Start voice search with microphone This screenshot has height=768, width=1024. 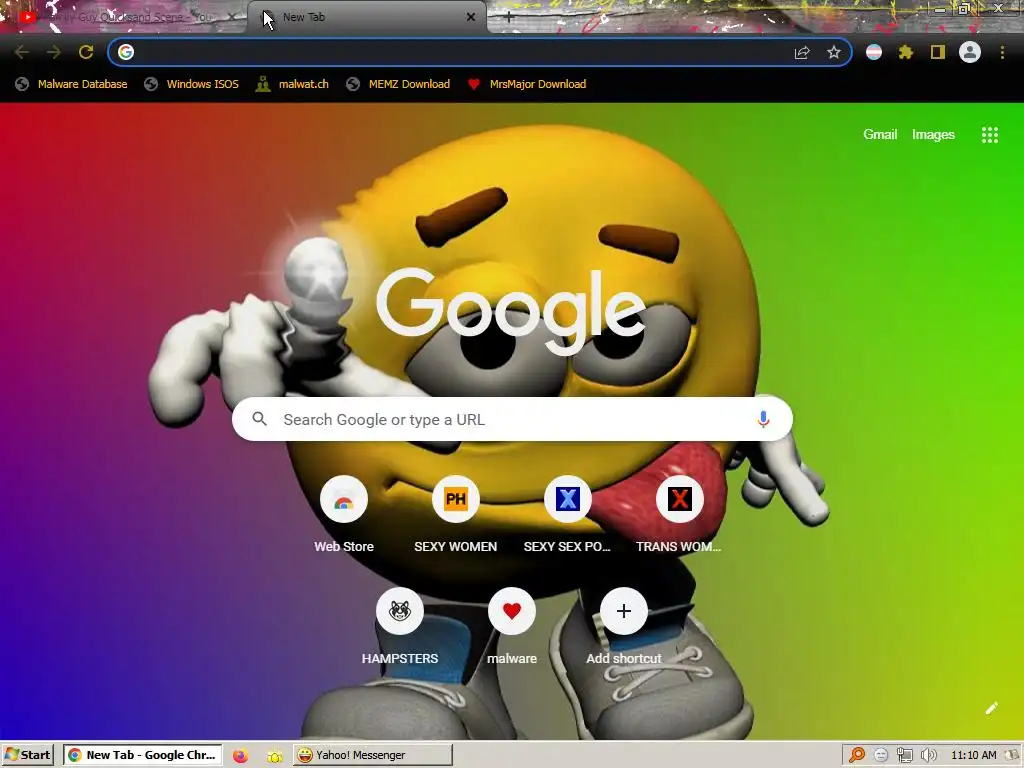pos(763,419)
